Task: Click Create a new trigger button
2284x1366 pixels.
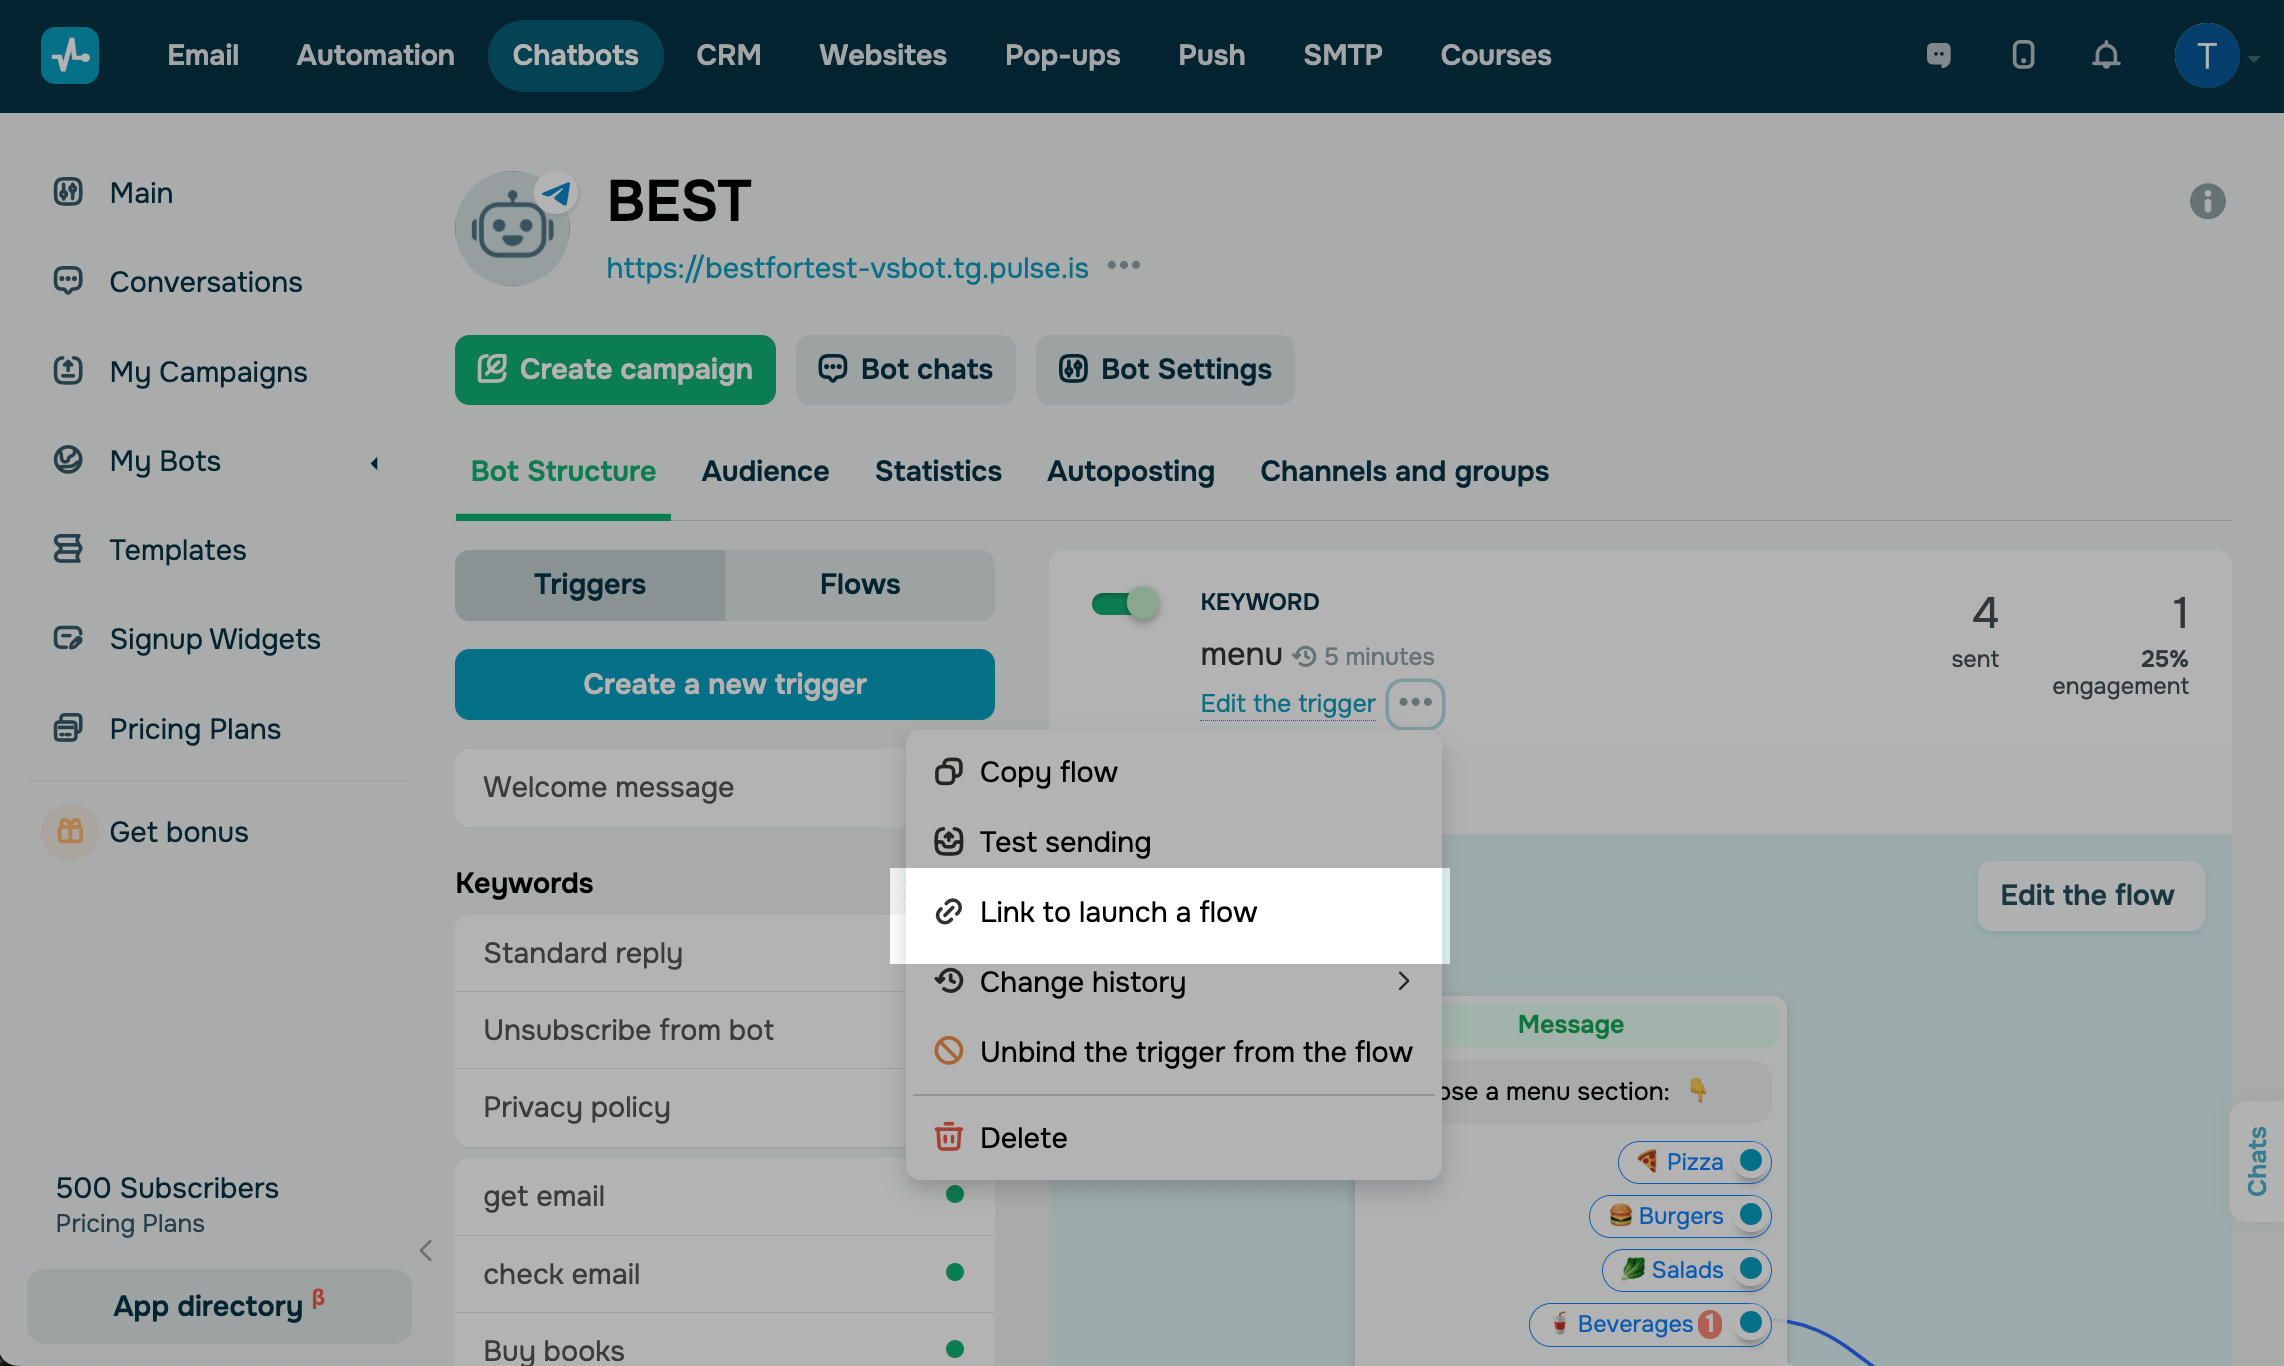Action: [725, 684]
